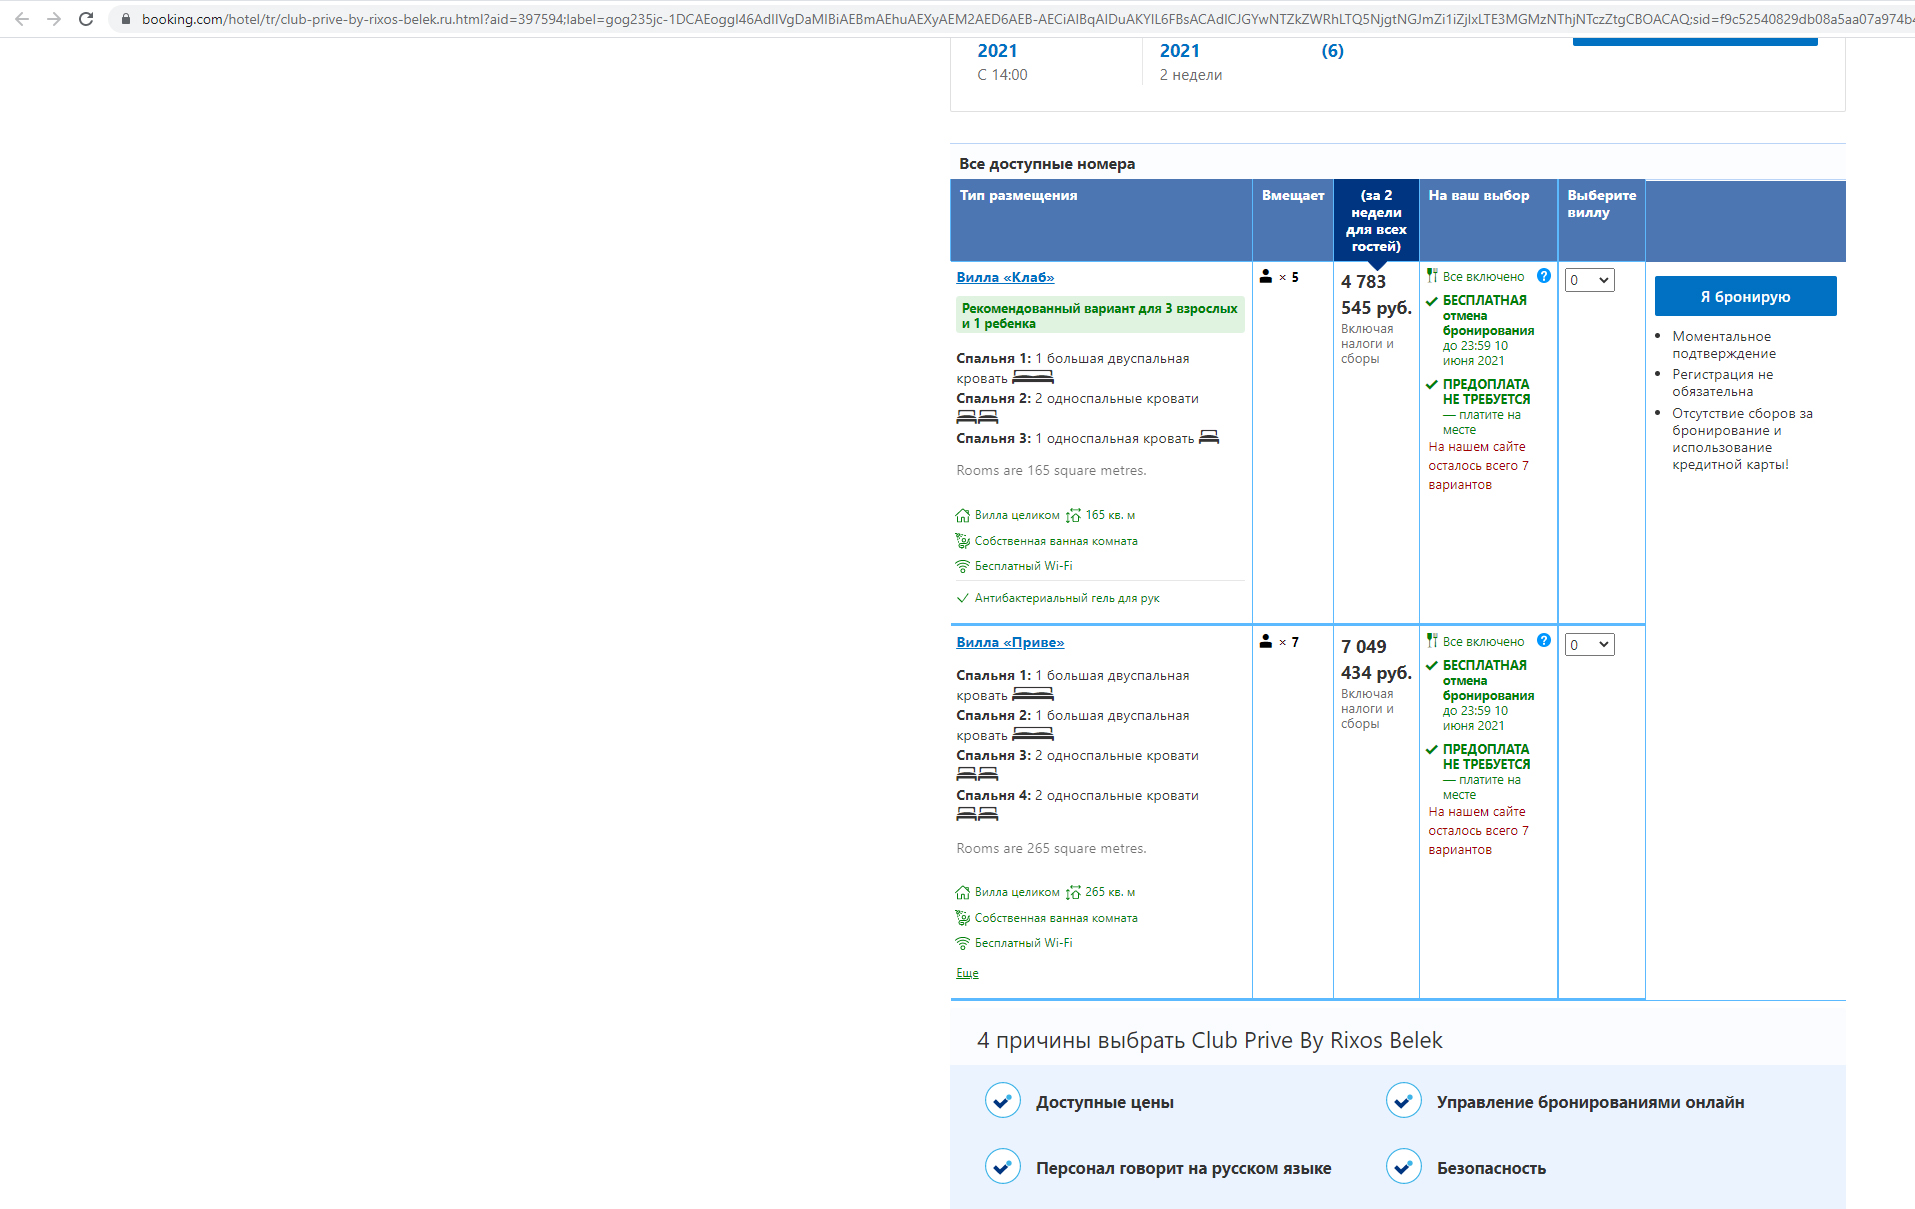Viewport: 1915px width, 1209px height.
Task: Open the Вилла «Клаб» link
Action: [x=1005, y=277]
